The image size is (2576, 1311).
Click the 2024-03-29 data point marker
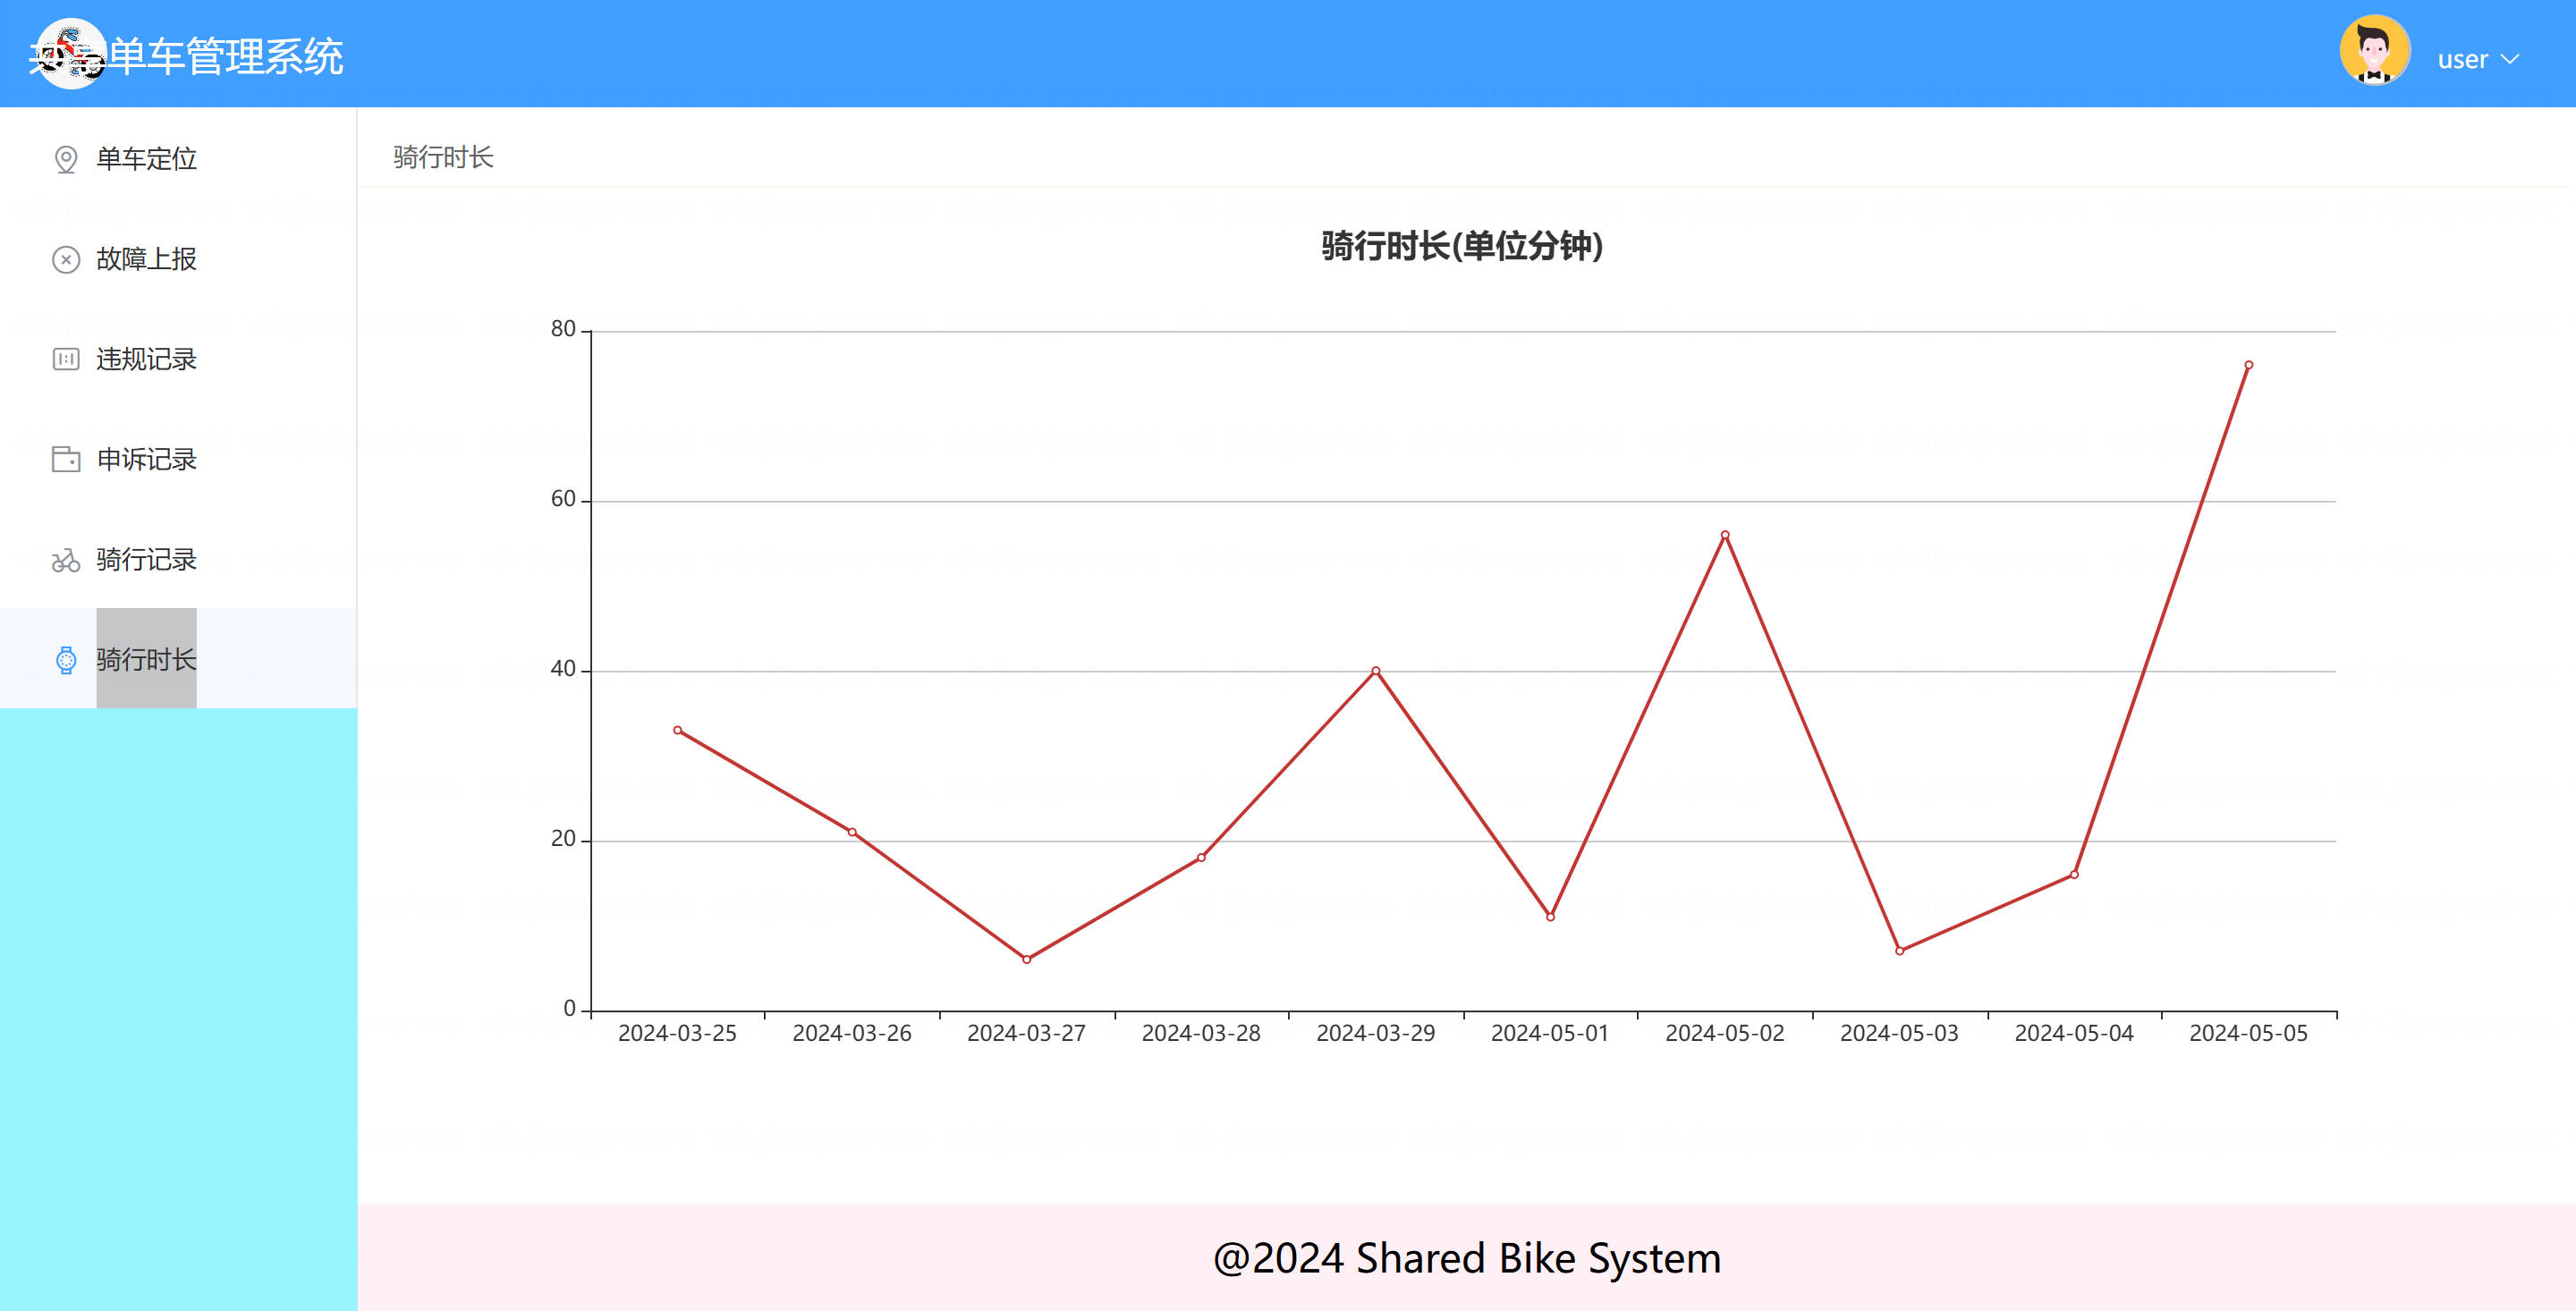[x=1376, y=671]
